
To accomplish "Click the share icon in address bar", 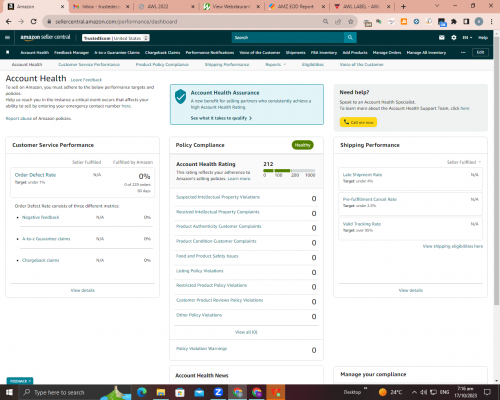I will pos(338,22).
